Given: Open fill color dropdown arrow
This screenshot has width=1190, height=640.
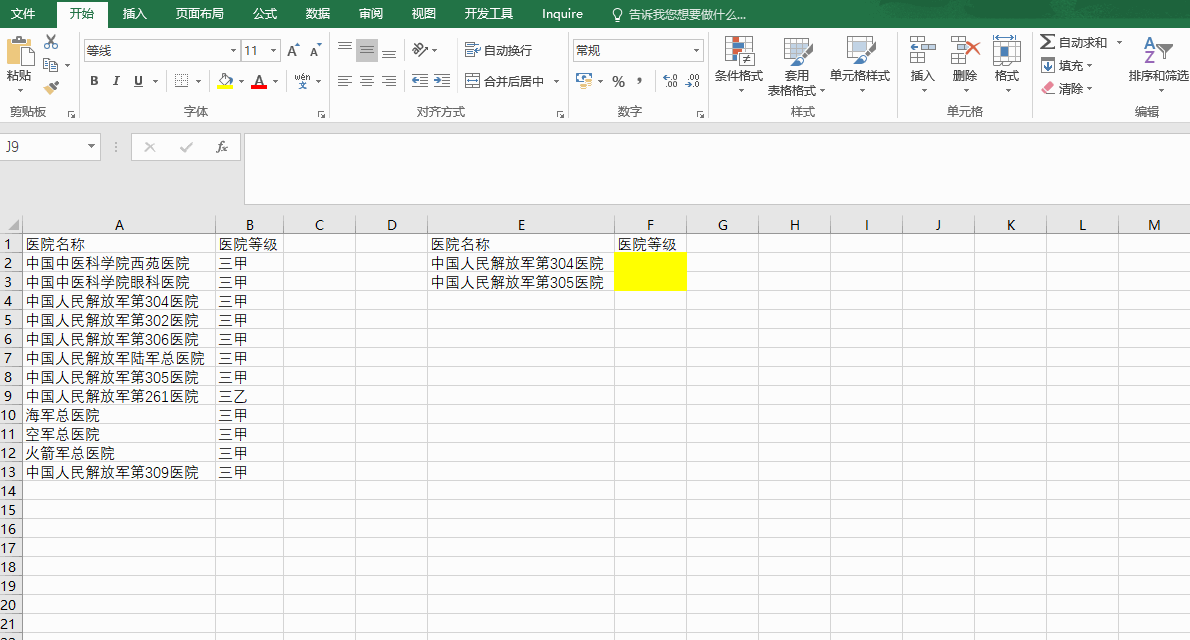Looking at the screenshot, I should click(241, 81).
